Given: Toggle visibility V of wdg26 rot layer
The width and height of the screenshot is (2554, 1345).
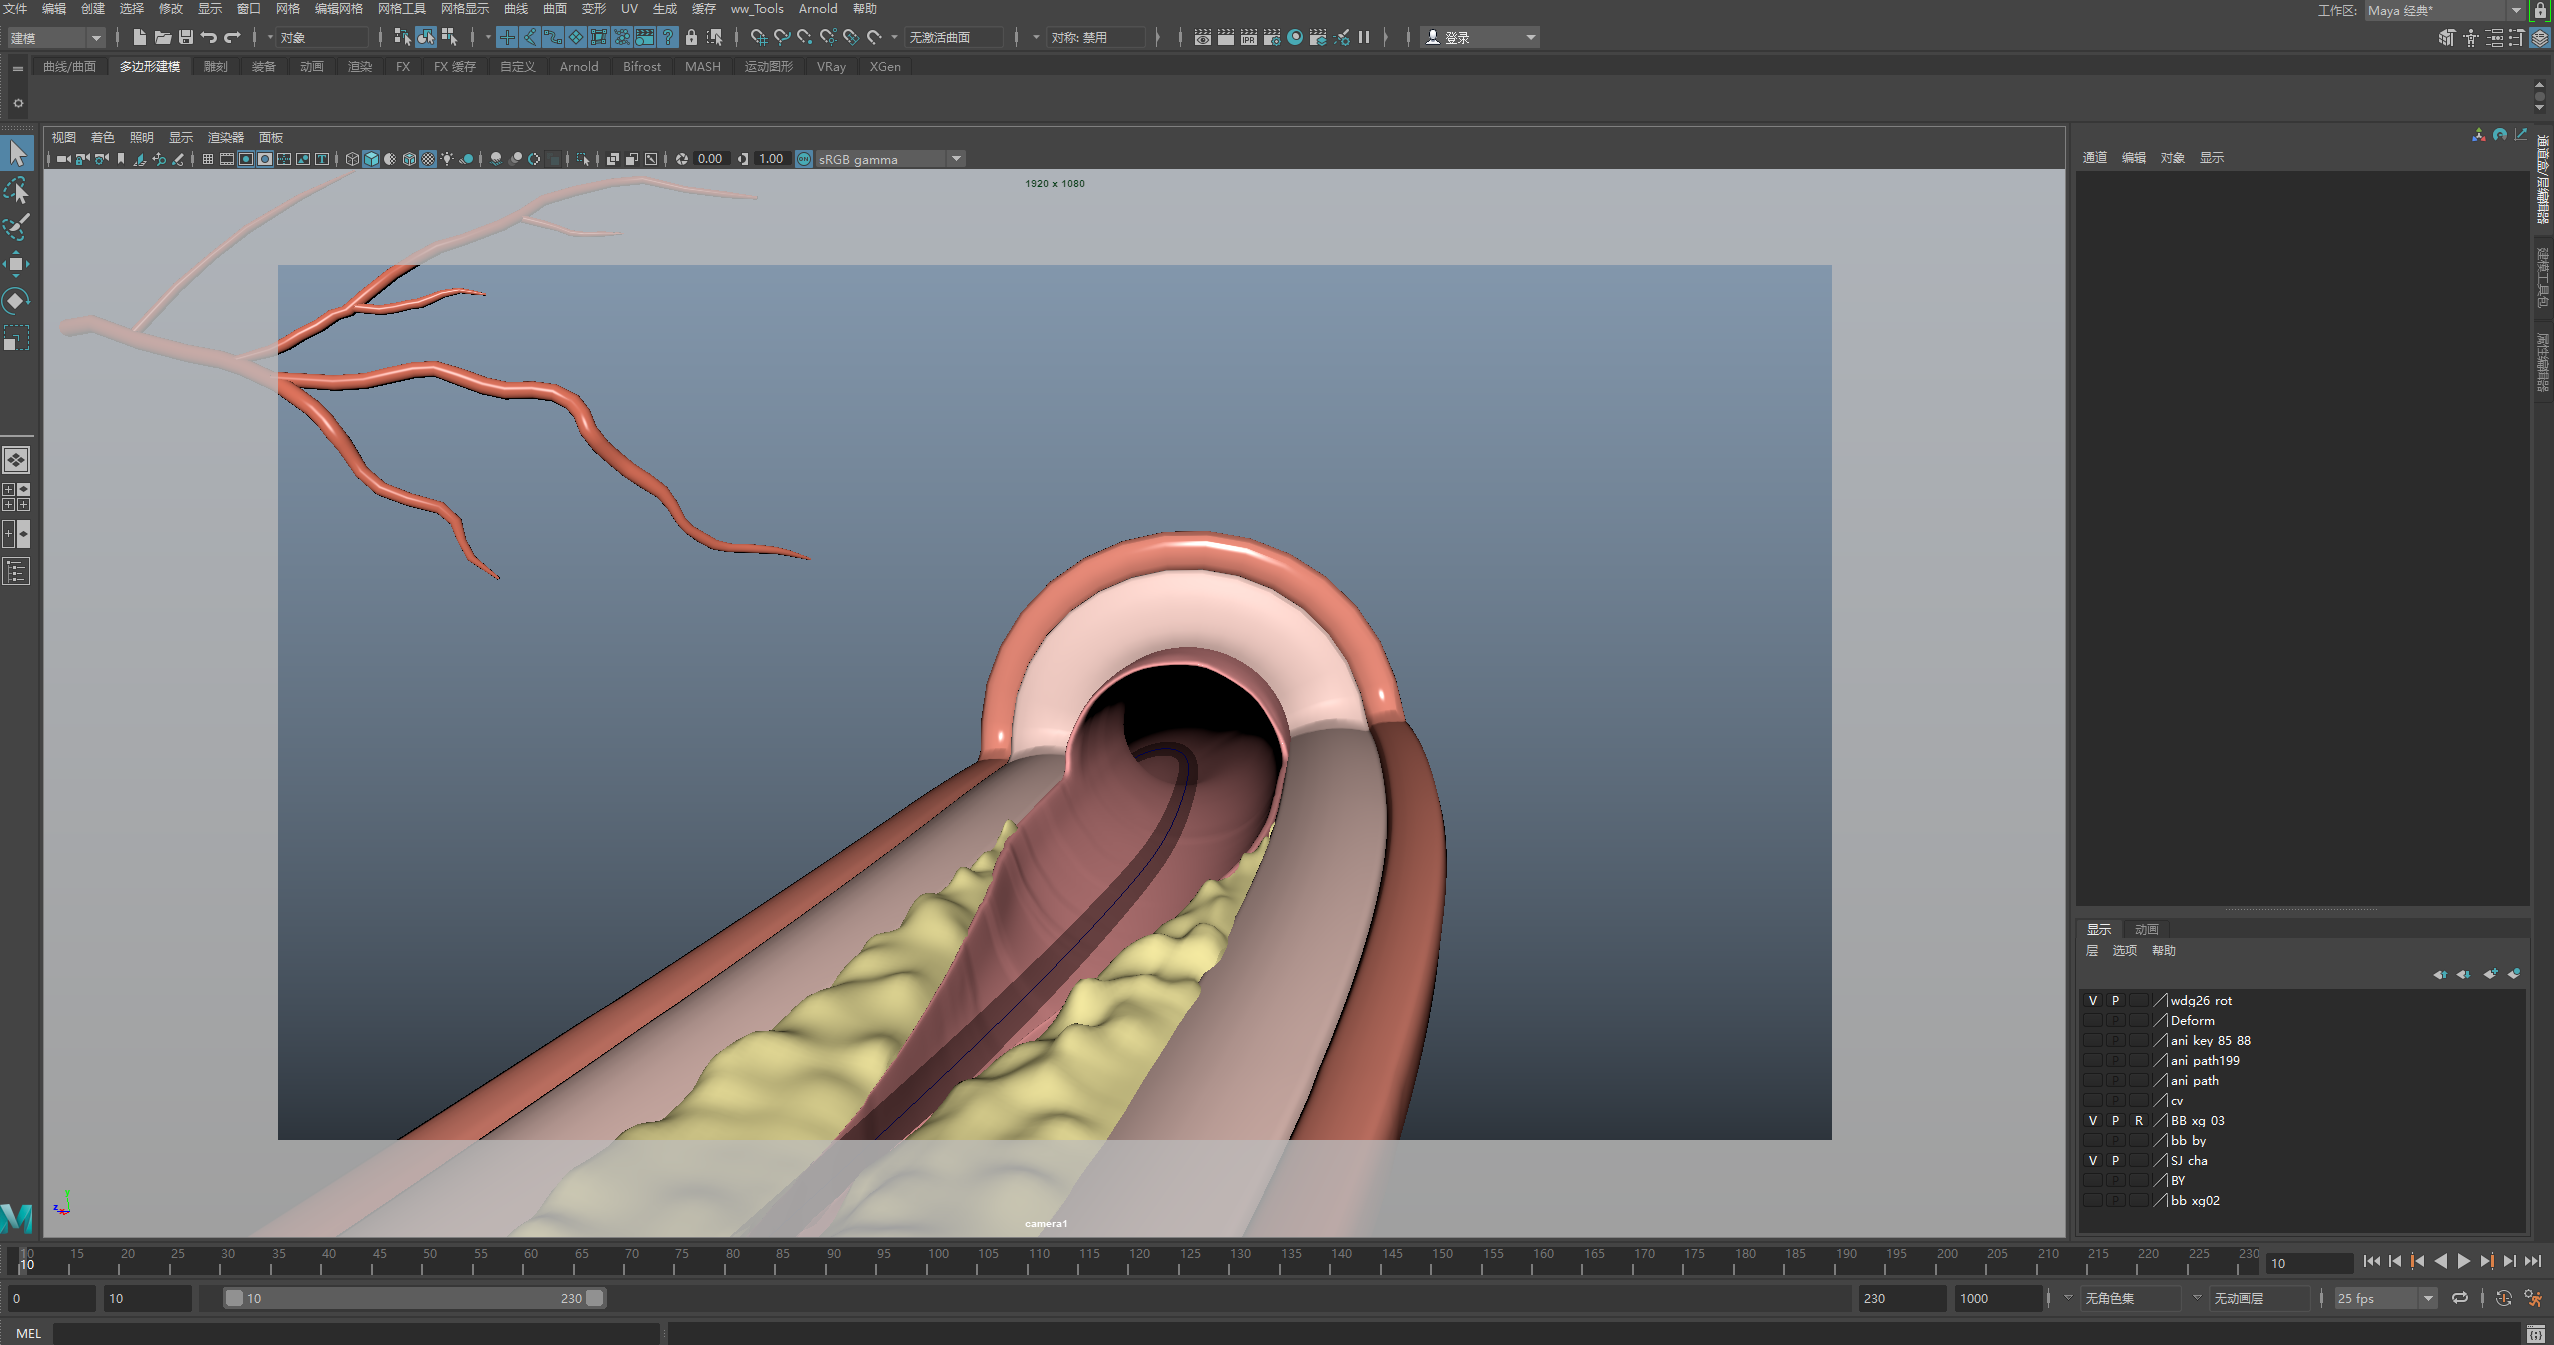Looking at the screenshot, I should coord(2092,1000).
